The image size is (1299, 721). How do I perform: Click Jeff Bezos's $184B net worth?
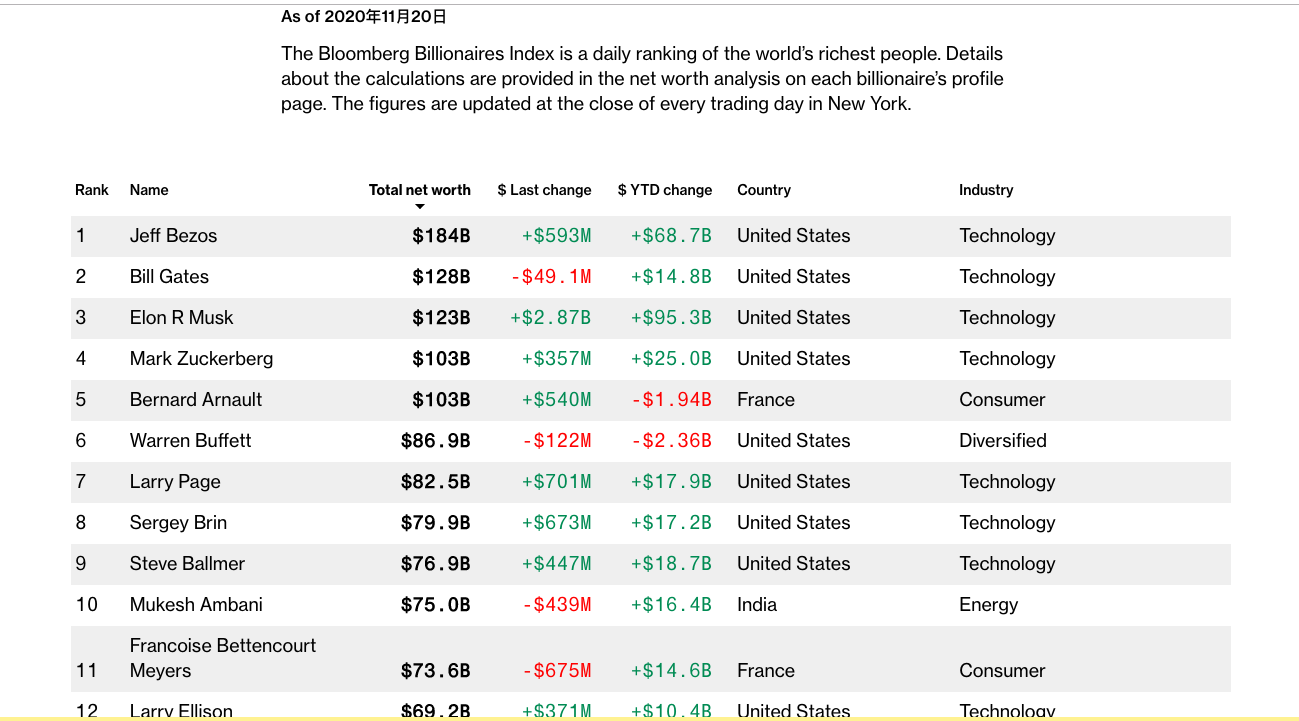click(x=441, y=236)
